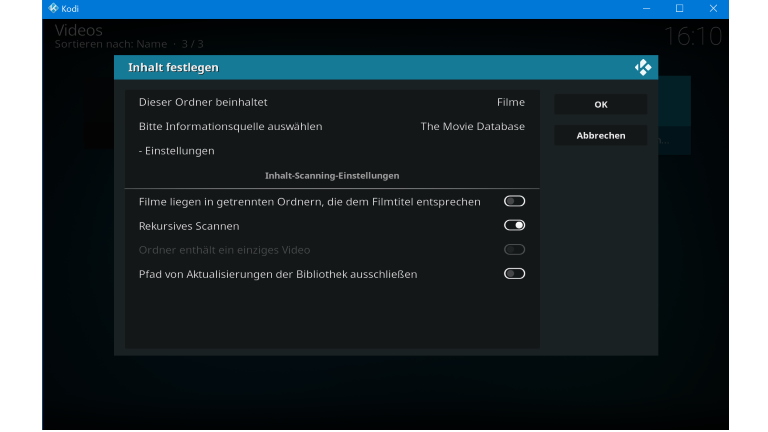Toggle 'Pfad von Aktualisierungen der Bibliothek ausschließen'

(x=514, y=274)
